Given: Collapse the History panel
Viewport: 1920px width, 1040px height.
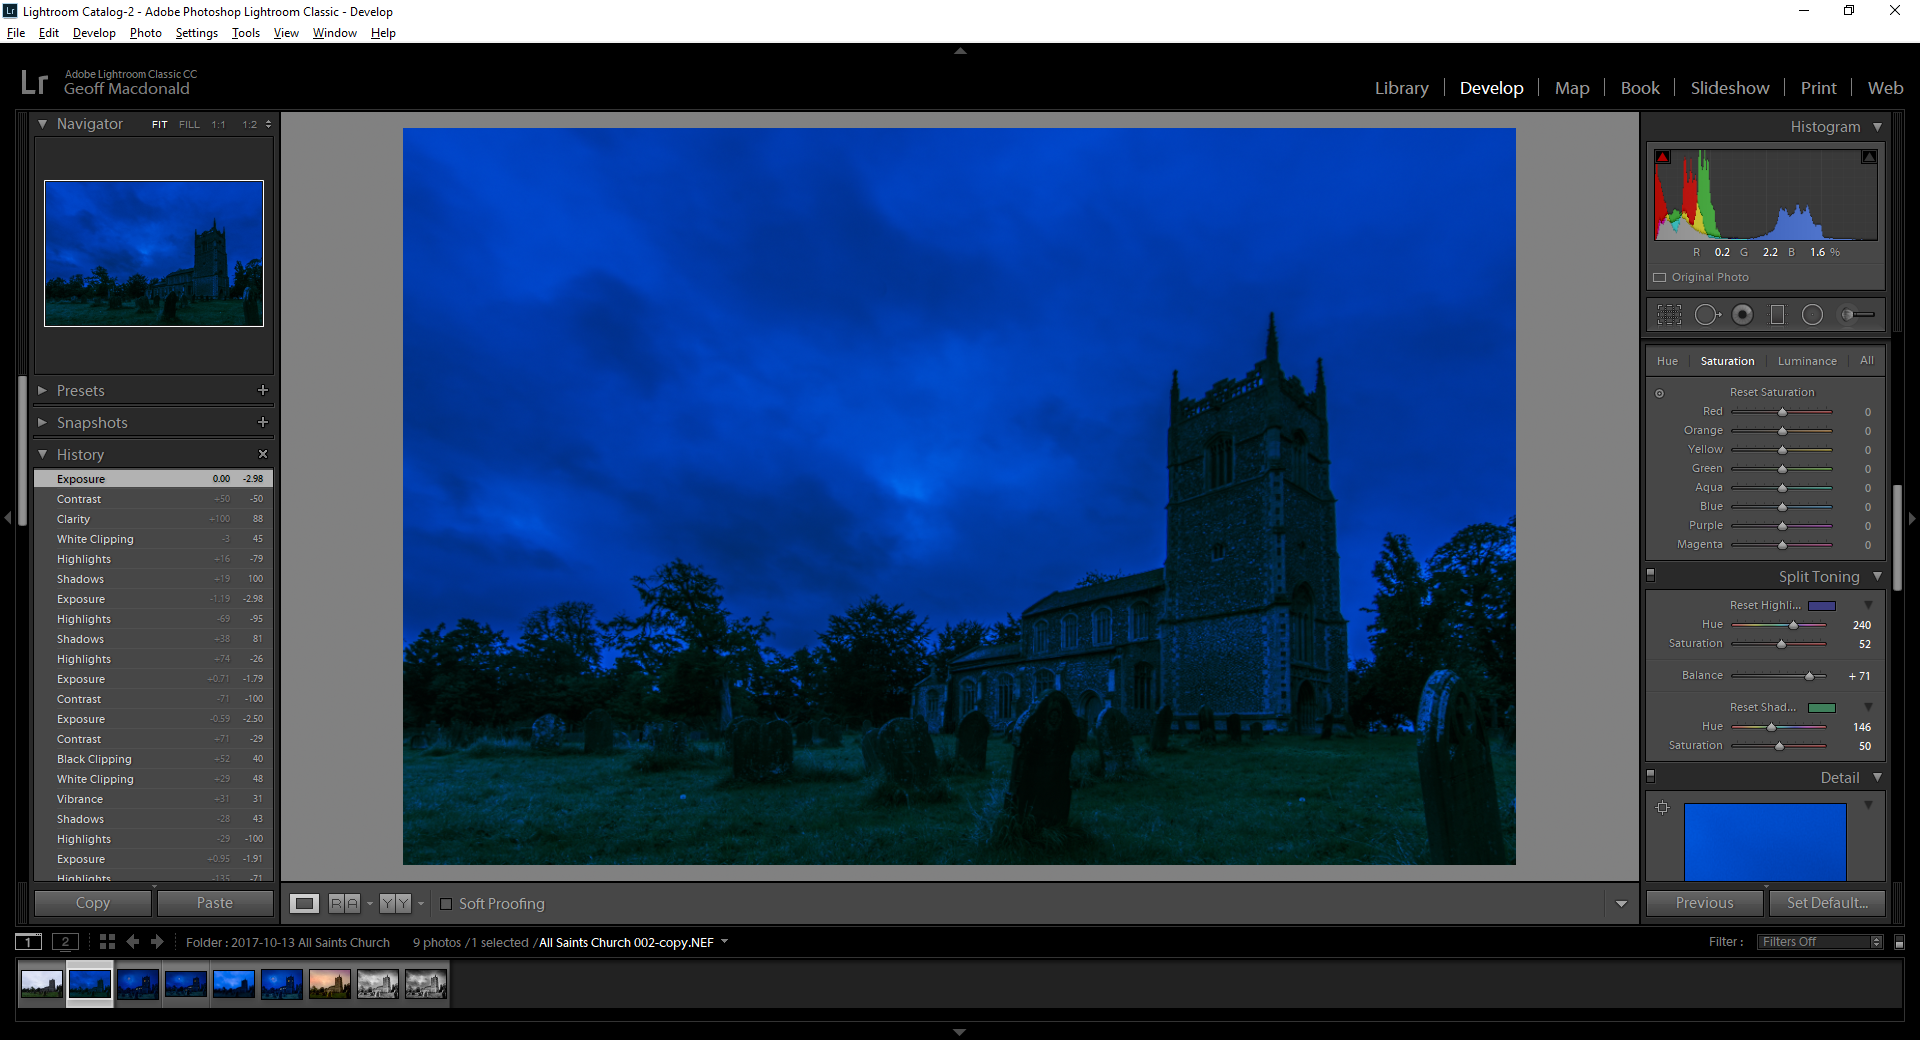Looking at the screenshot, I should (43, 454).
